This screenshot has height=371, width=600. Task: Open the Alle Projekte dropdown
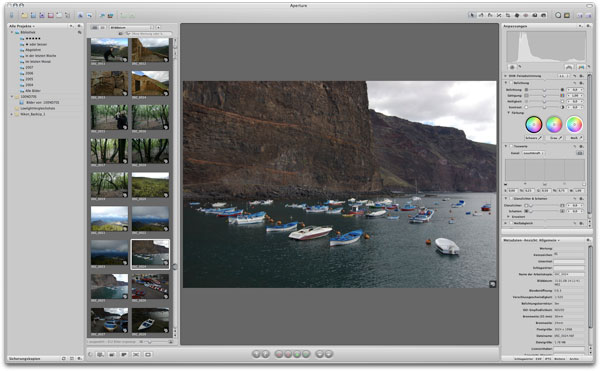point(22,26)
